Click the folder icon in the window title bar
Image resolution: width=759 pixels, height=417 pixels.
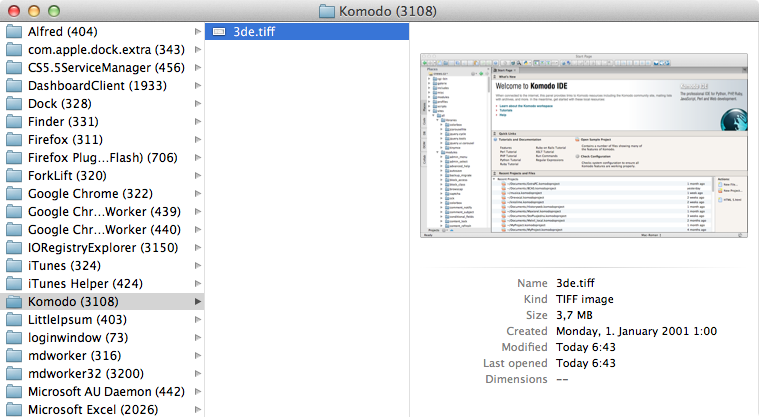coord(327,11)
